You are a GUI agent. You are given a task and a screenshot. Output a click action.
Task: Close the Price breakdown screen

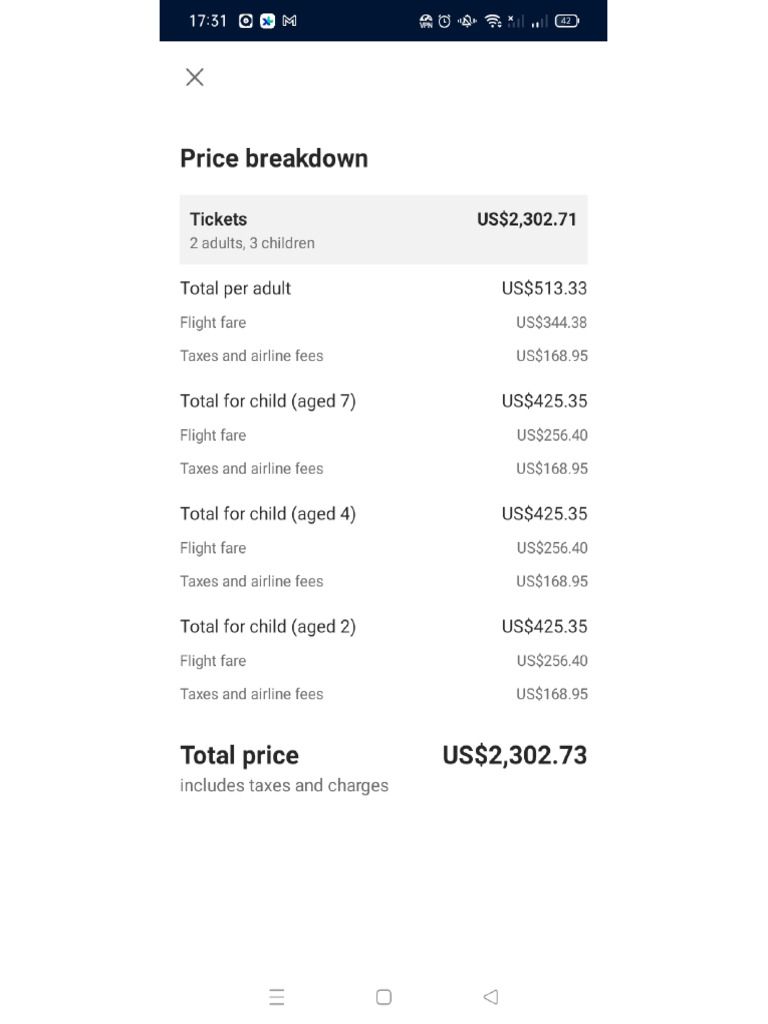[195, 77]
